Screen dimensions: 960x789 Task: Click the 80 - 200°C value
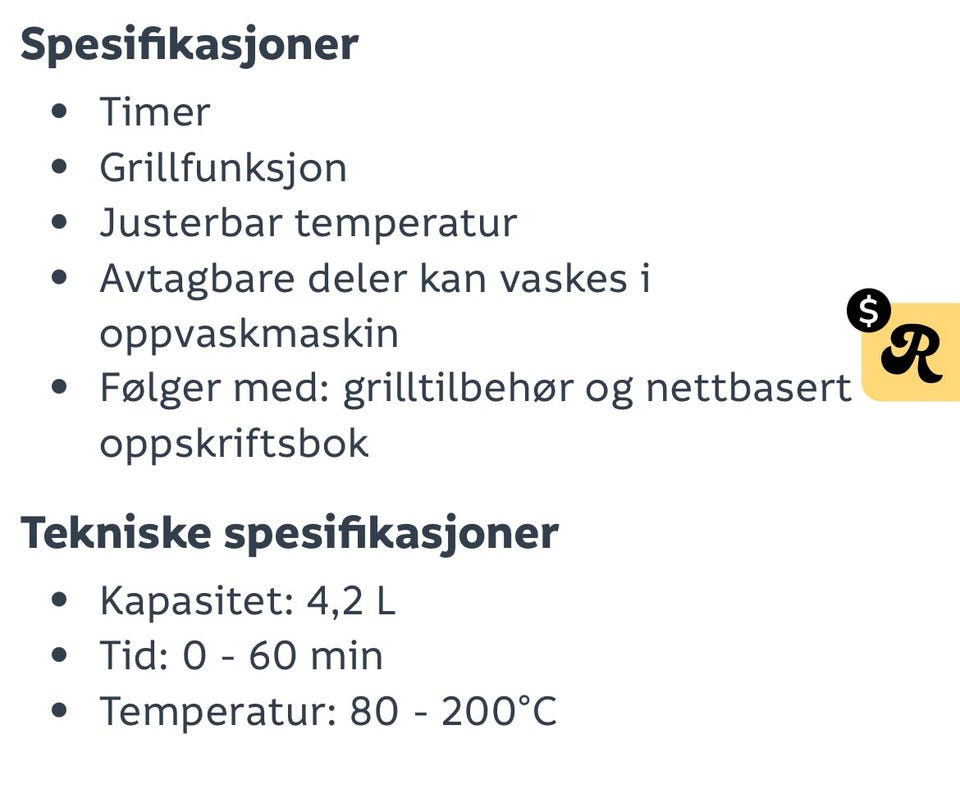pos(453,711)
